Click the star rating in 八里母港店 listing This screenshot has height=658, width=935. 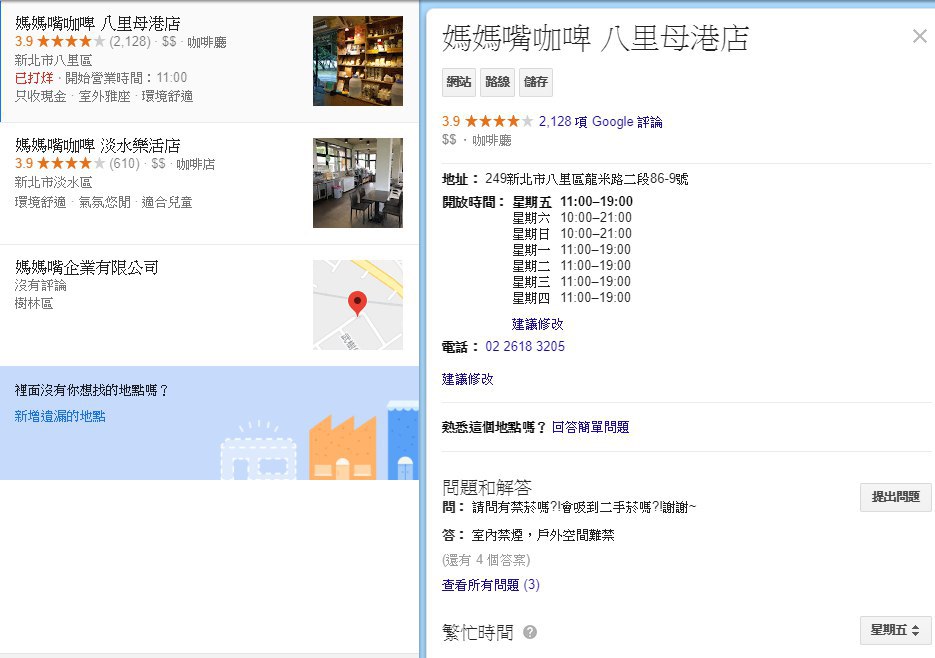tap(71, 42)
